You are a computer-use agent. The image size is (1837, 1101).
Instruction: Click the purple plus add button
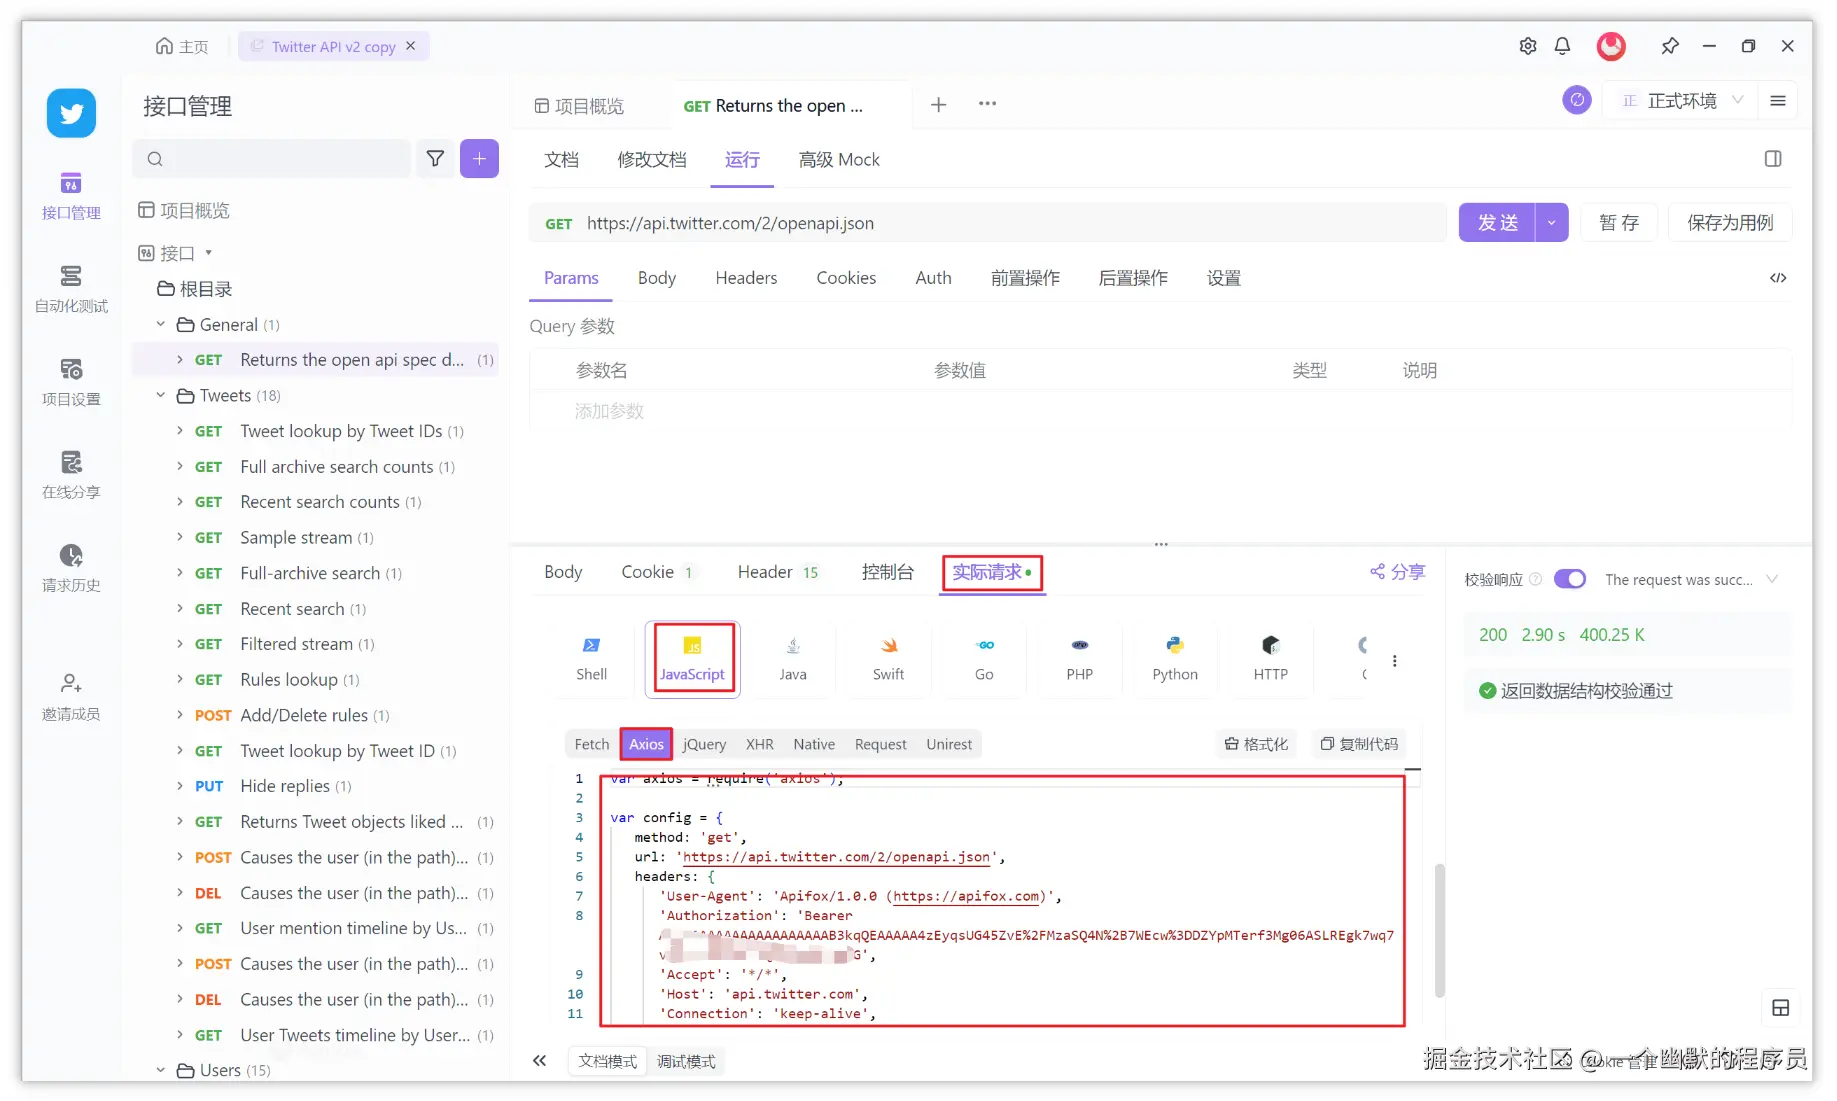pyautogui.click(x=479, y=158)
